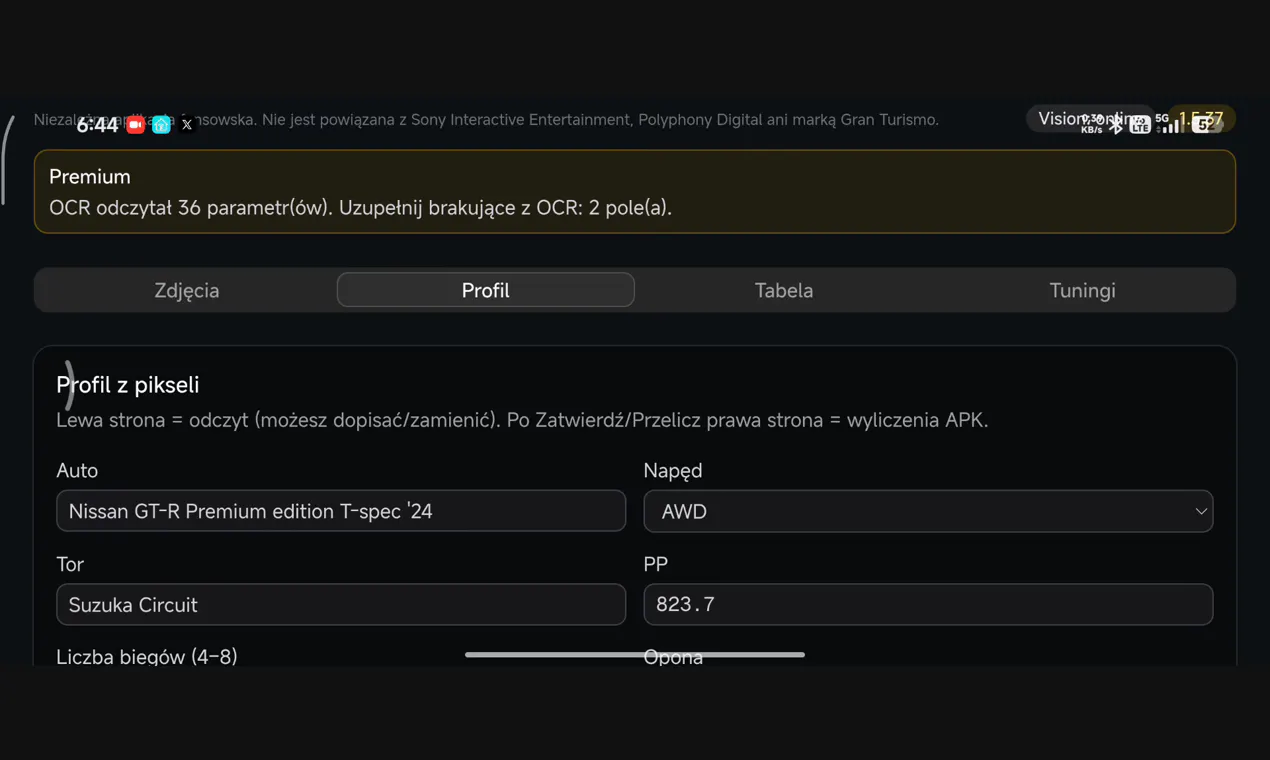
Task: Click the "Premium" banner heading
Action: coord(90,177)
